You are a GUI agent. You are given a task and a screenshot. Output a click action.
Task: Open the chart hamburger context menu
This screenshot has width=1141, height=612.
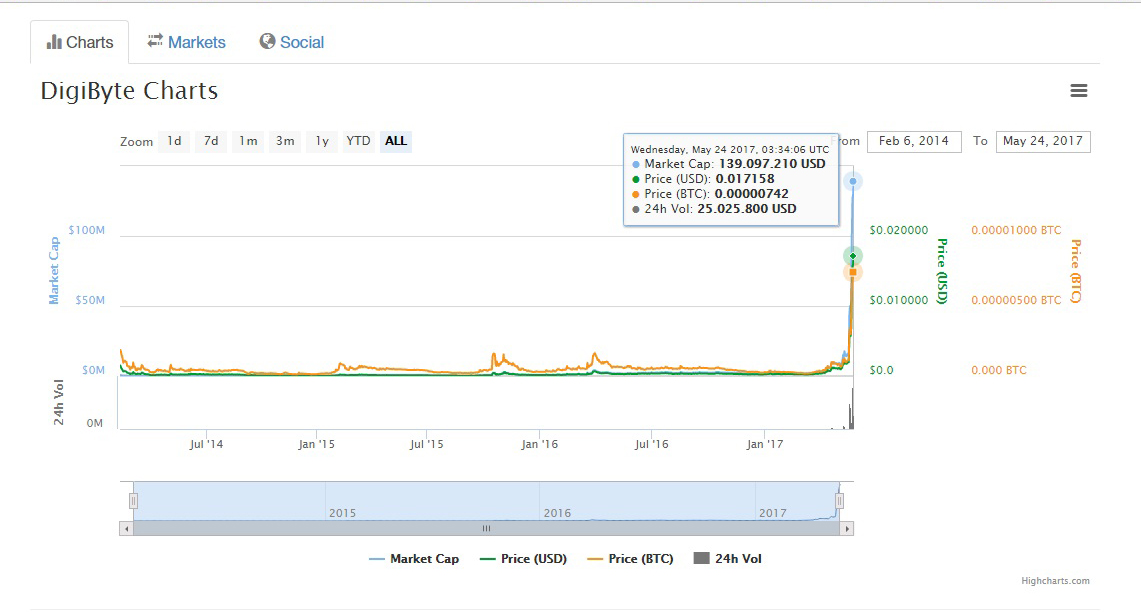(1078, 90)
